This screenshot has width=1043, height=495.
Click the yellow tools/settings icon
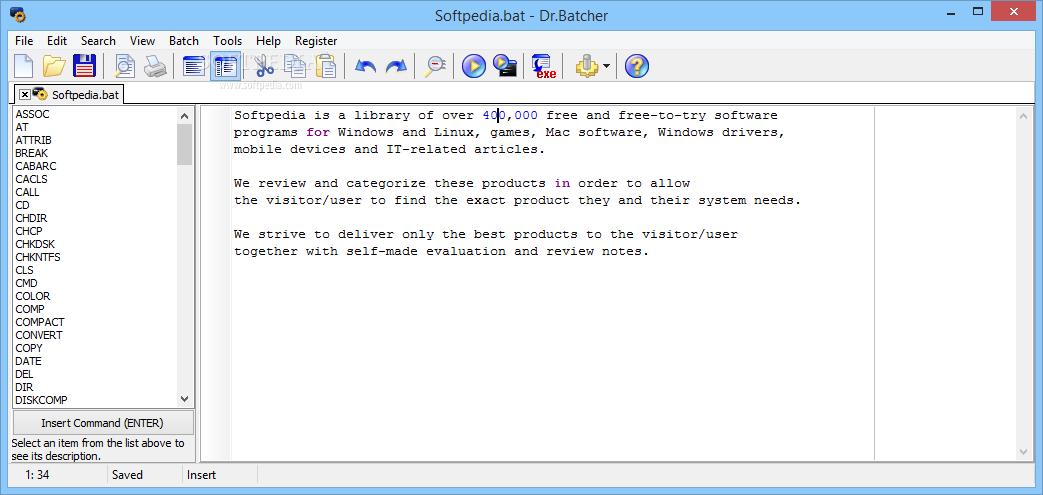587,66
